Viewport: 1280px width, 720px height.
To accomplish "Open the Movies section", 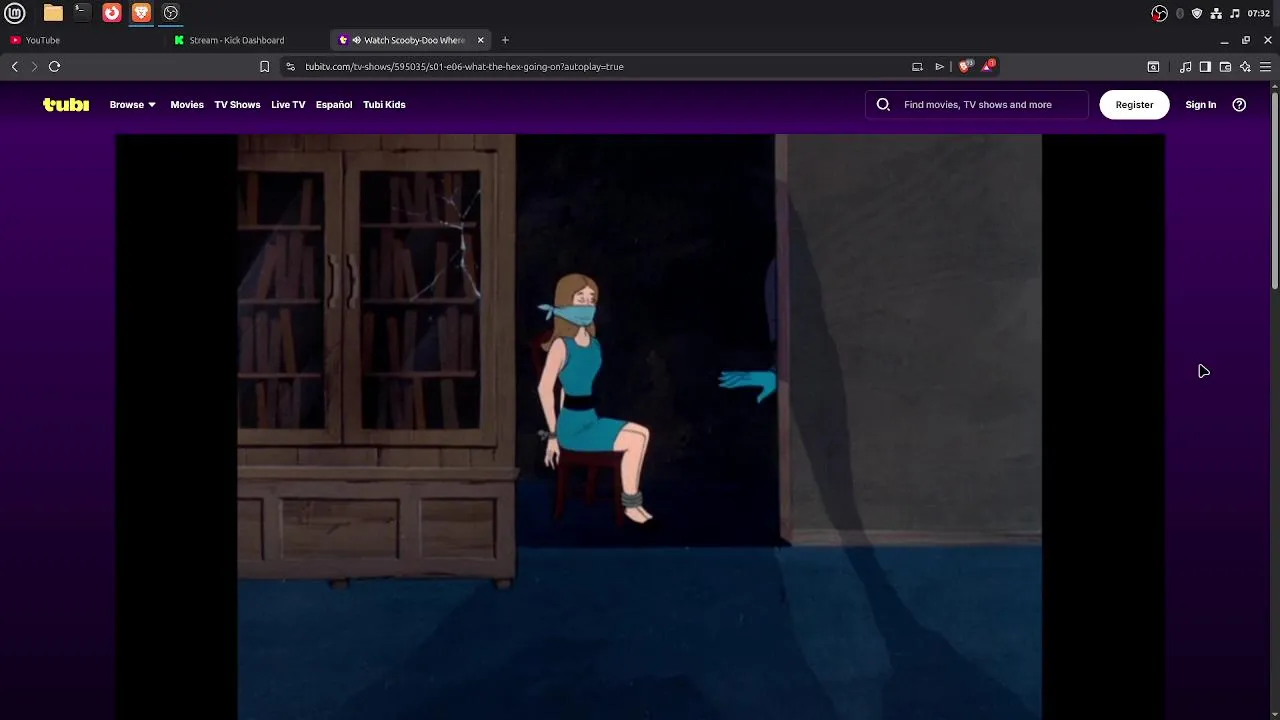I will tap(187, 104).
